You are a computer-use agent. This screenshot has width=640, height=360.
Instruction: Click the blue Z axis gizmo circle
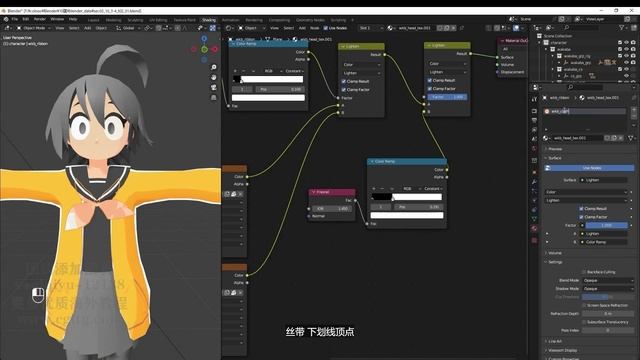204,39
